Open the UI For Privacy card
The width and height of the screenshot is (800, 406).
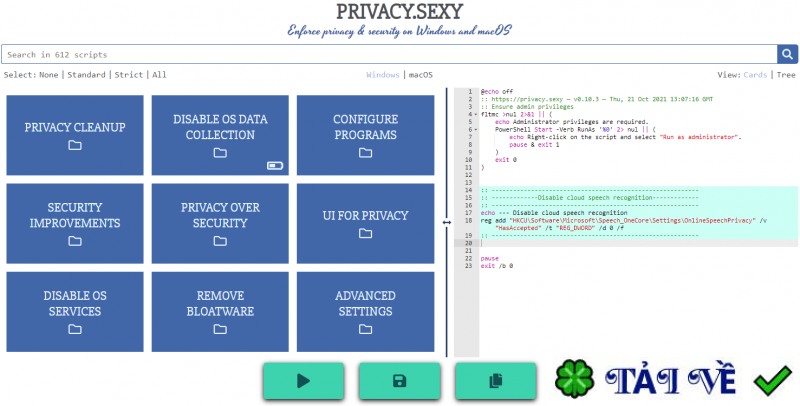point(365,223)
